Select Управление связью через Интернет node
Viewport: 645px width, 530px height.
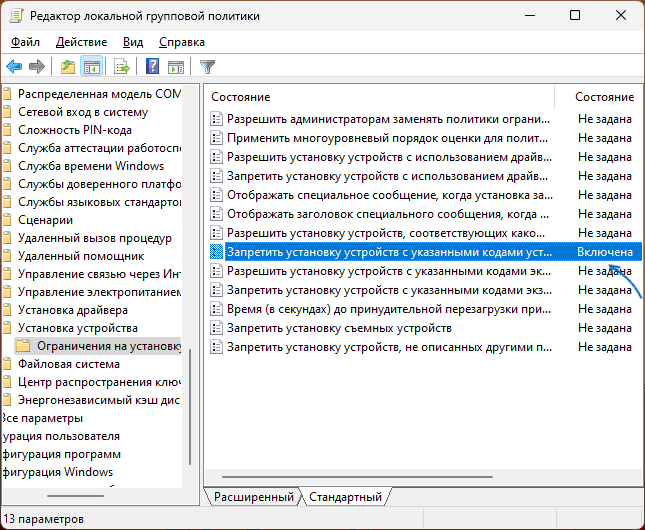tap(99, 274)
